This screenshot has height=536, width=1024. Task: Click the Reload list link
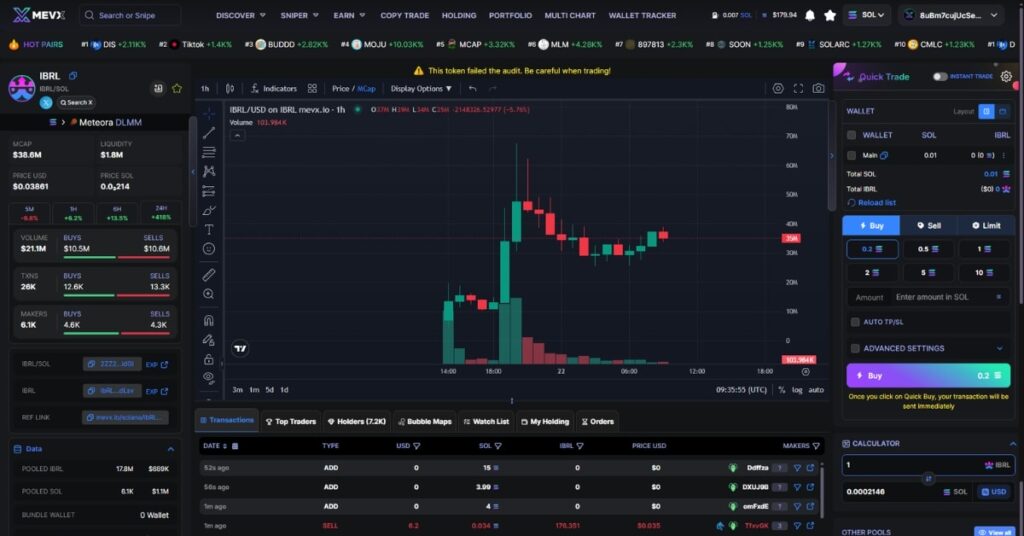pos(871,203)
